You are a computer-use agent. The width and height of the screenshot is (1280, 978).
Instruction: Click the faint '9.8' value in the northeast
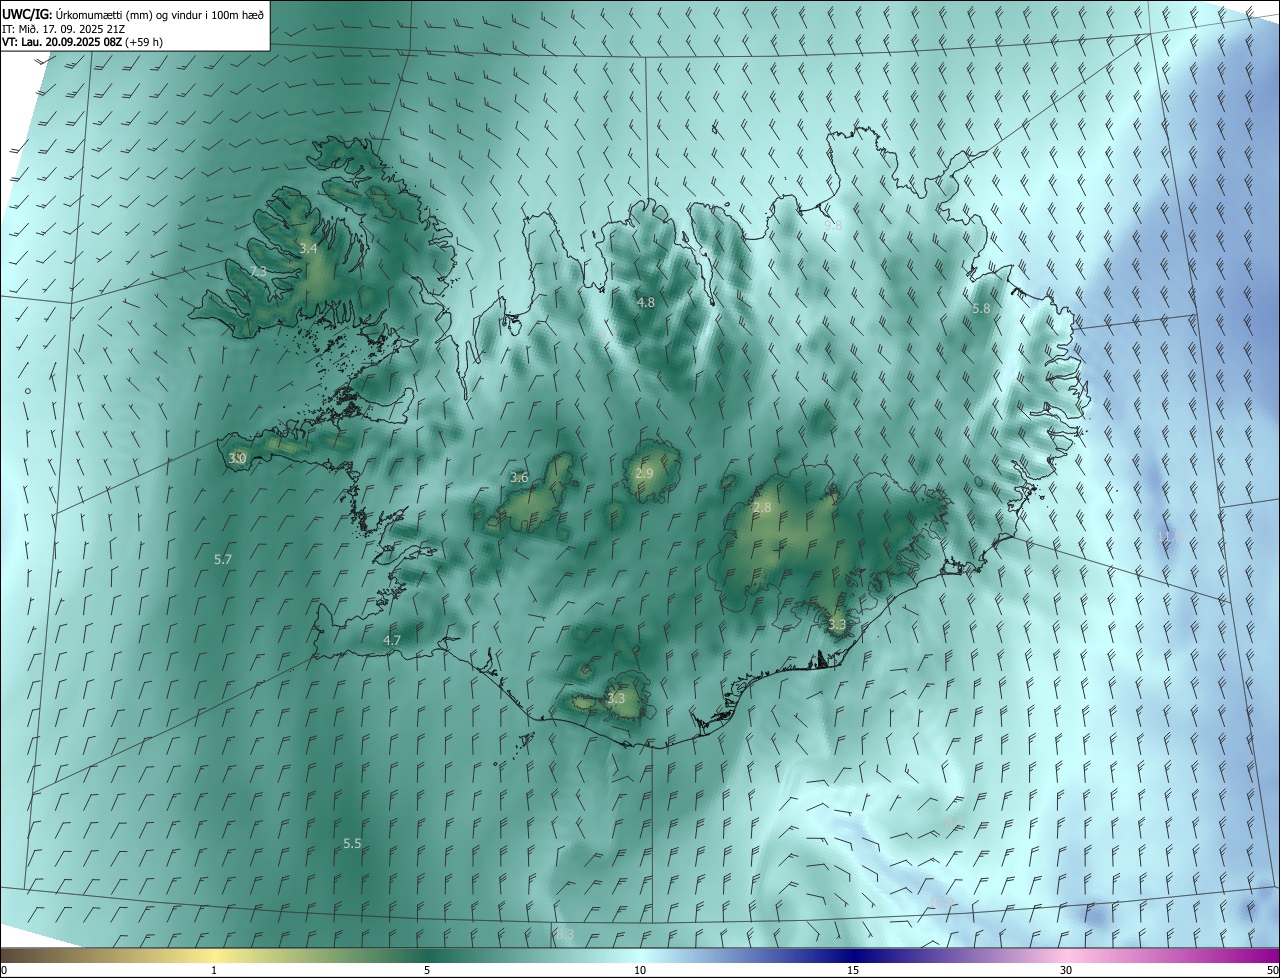833,226
